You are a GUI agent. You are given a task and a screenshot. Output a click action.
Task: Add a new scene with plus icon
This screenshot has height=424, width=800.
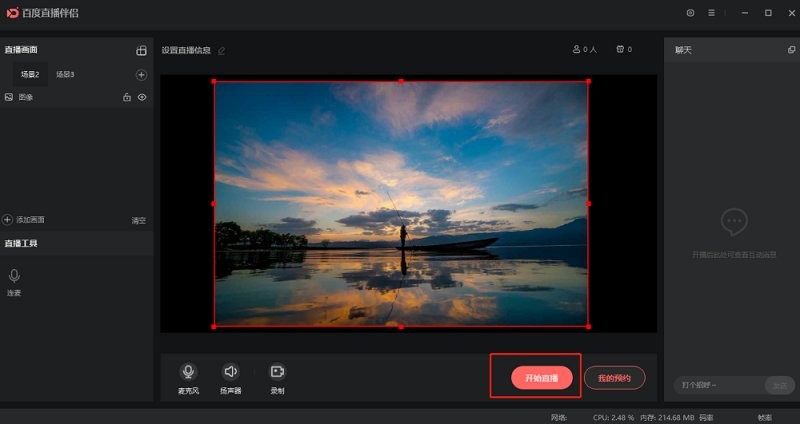[141, 75]
